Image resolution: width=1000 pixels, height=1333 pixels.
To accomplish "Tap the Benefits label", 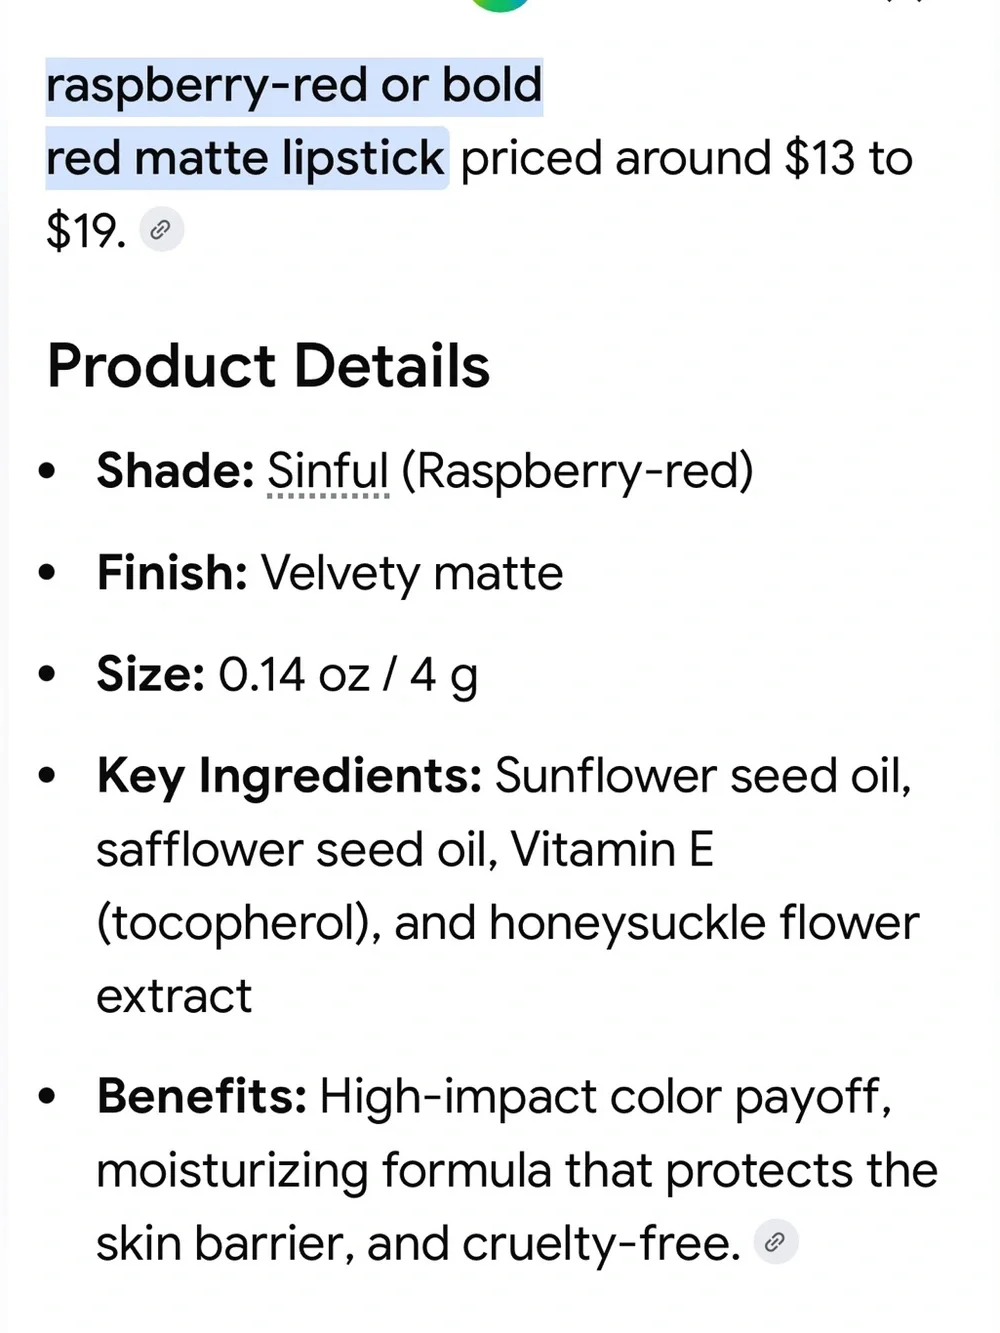I will (x=202, y=1096).
